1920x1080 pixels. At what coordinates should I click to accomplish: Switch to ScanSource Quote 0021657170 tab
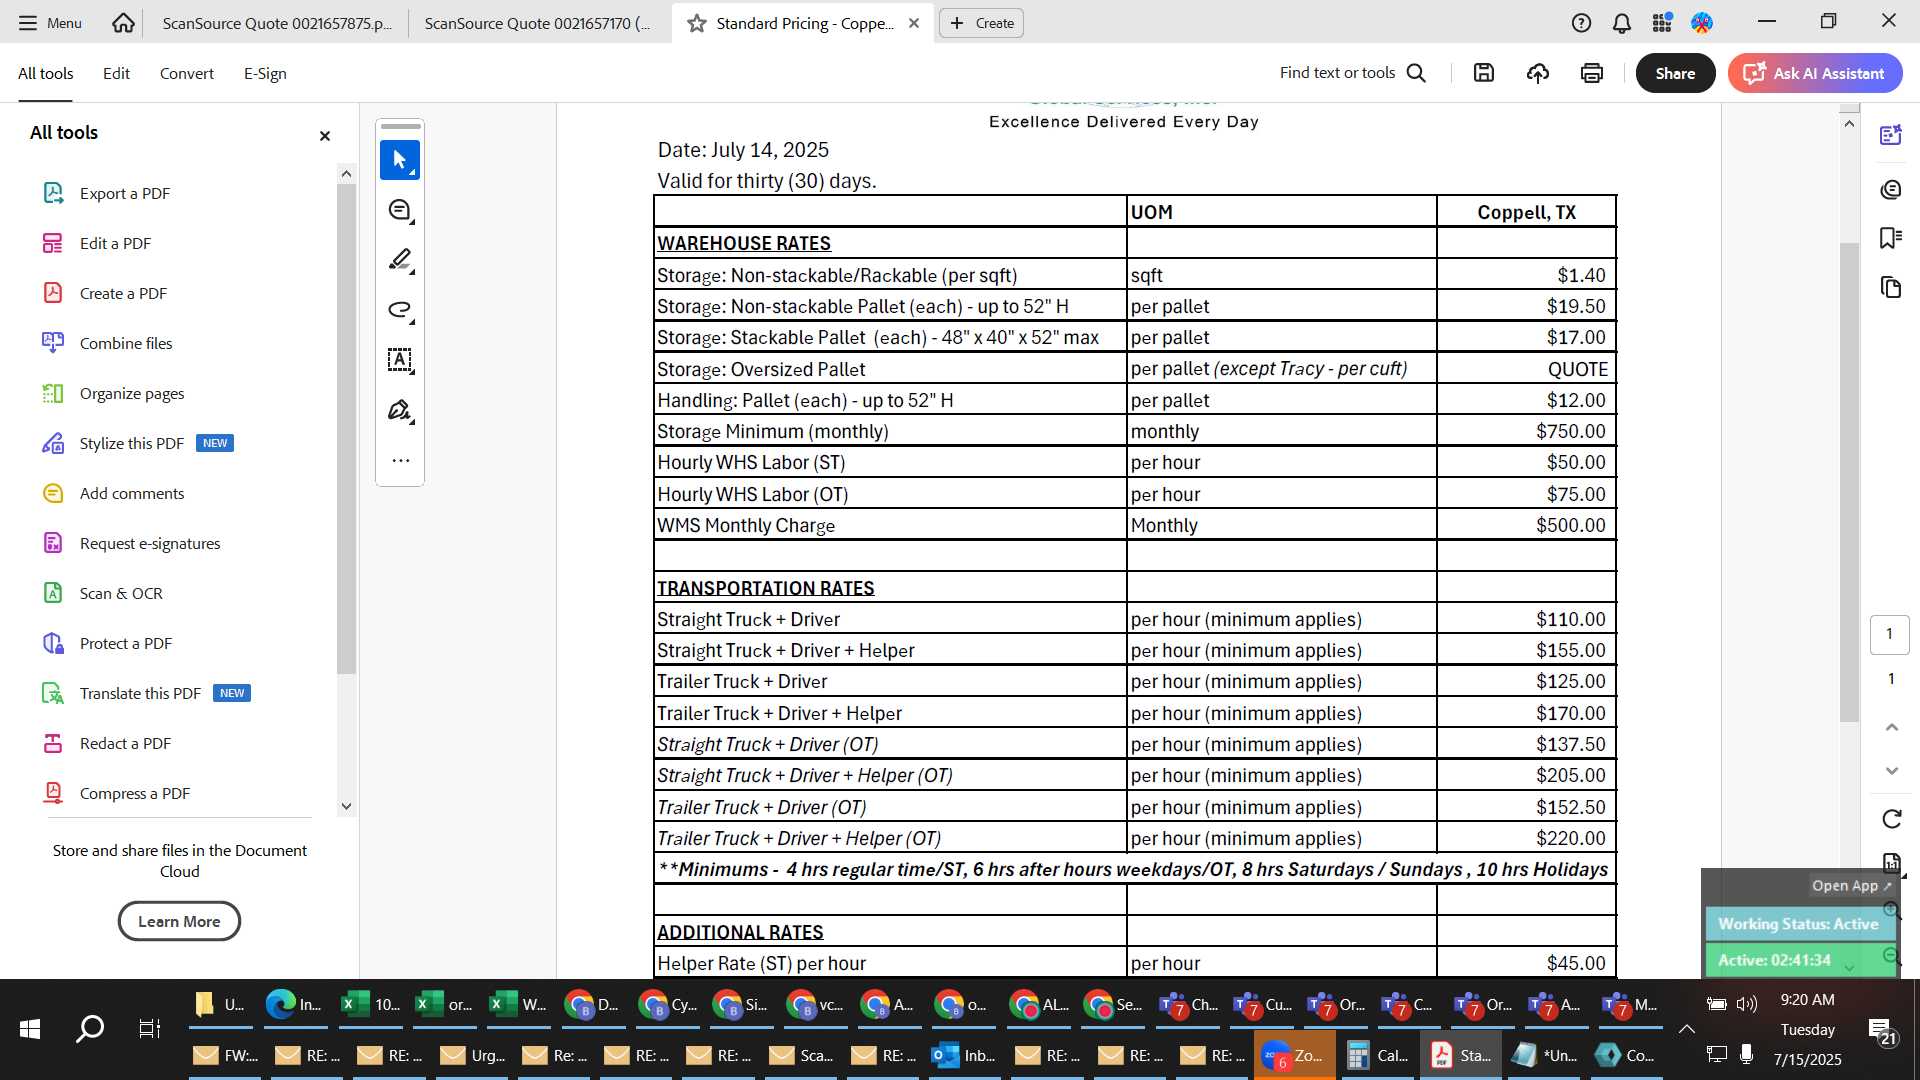pyautogui.click(x=537, y=23)
